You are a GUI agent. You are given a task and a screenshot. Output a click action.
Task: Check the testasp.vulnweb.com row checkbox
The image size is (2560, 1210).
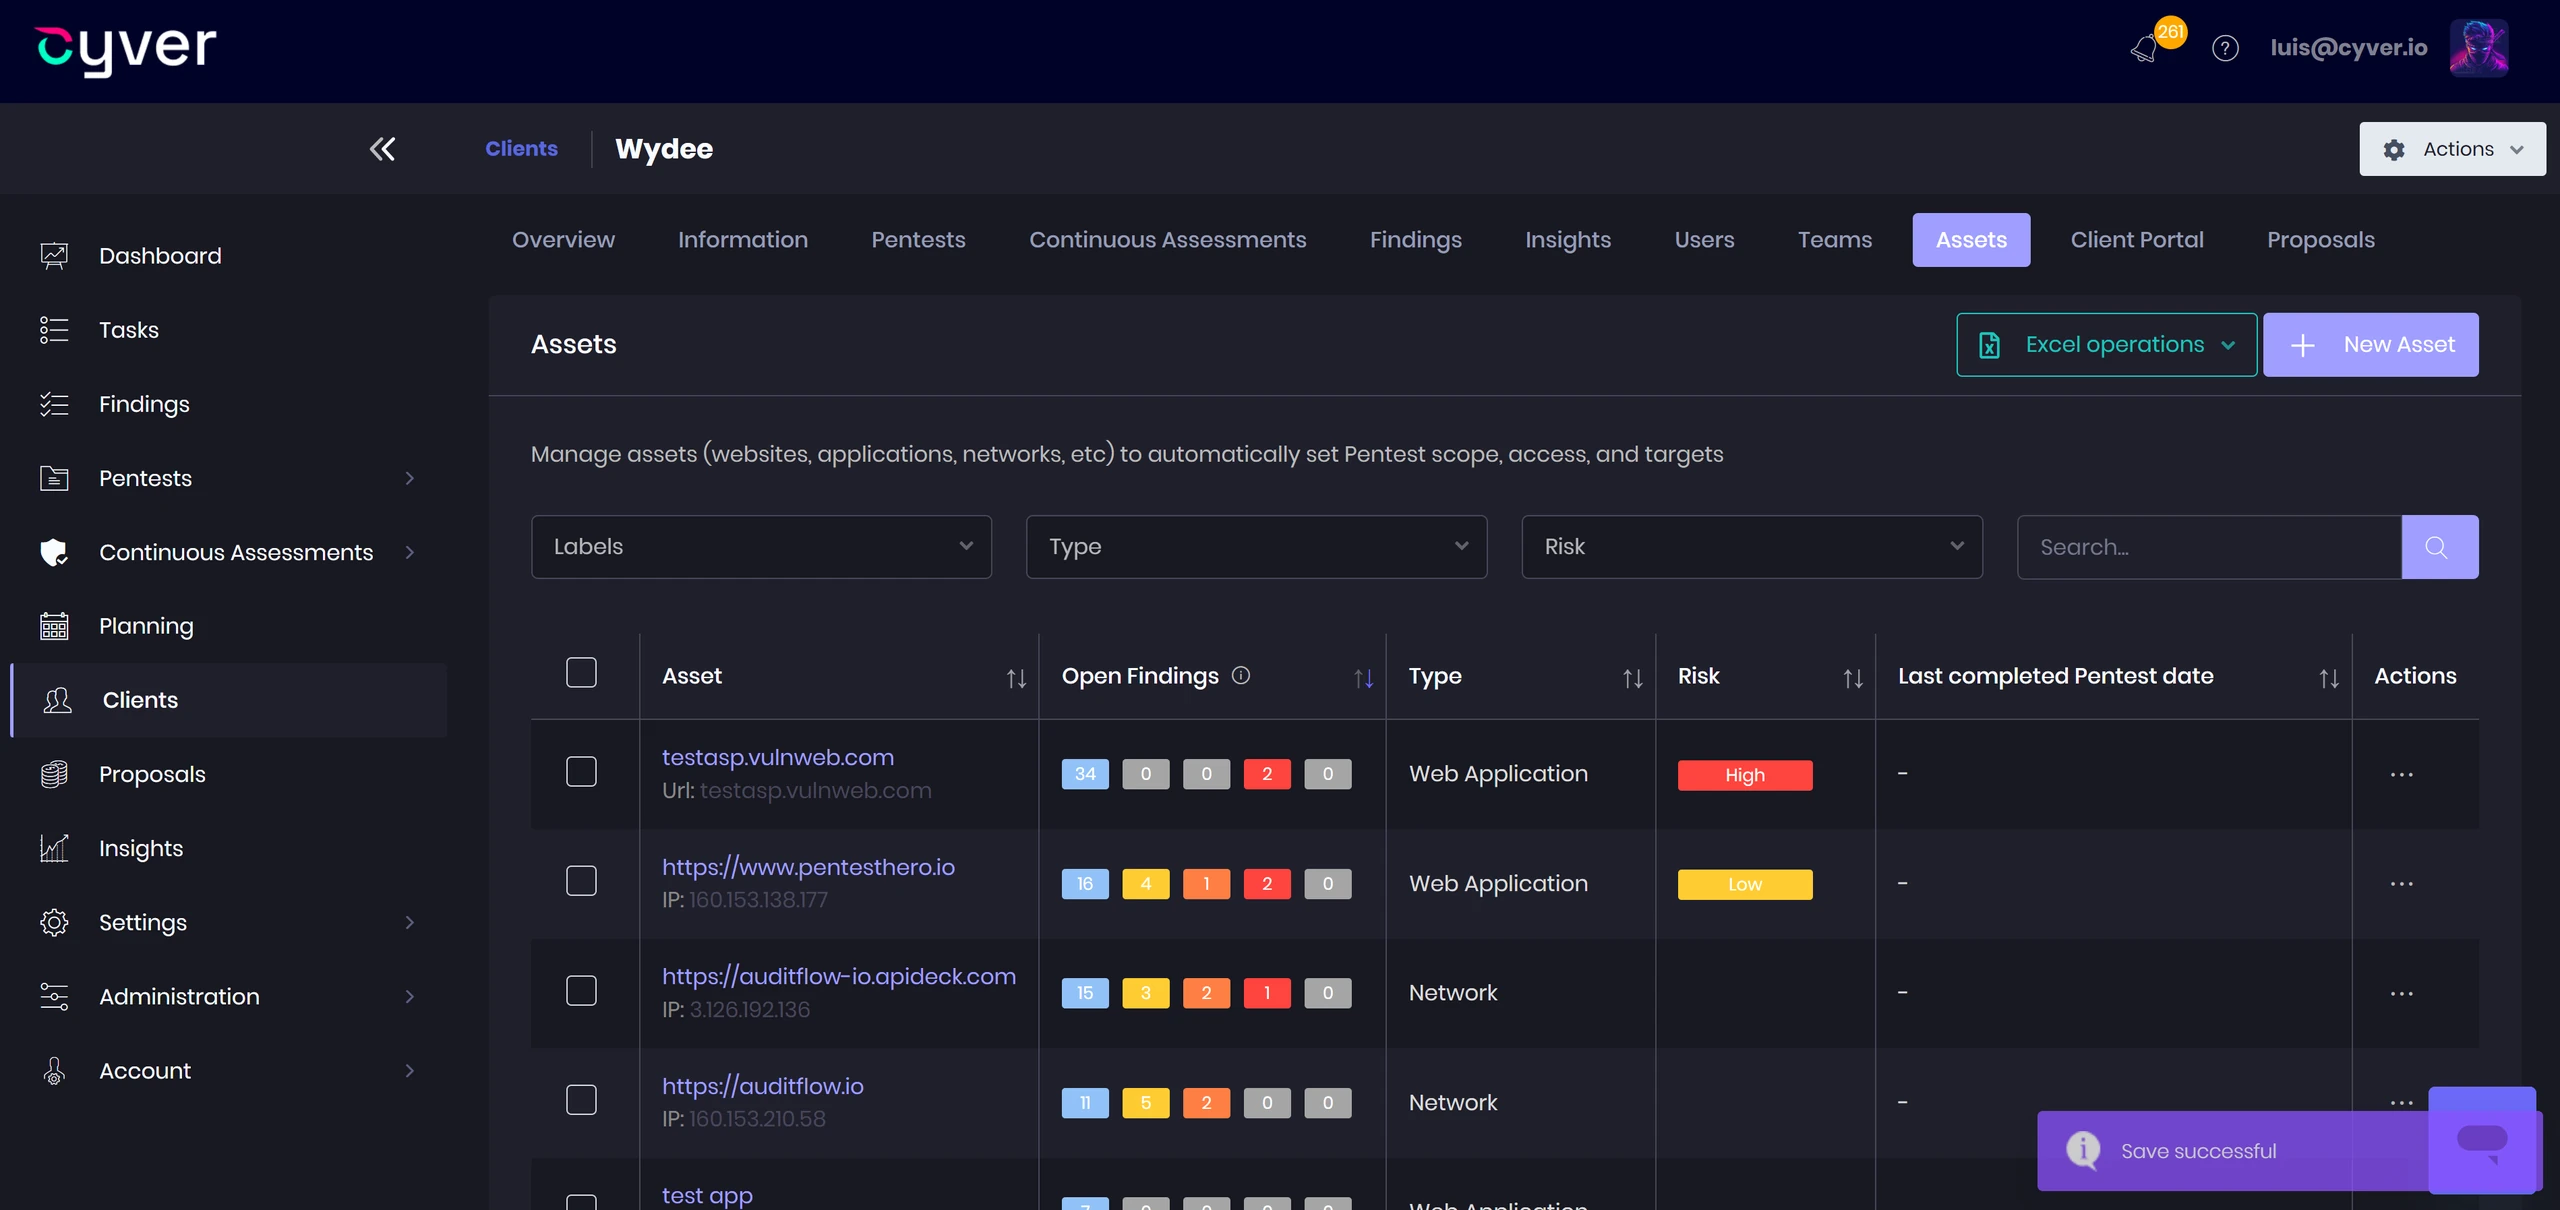click(581, 771)
